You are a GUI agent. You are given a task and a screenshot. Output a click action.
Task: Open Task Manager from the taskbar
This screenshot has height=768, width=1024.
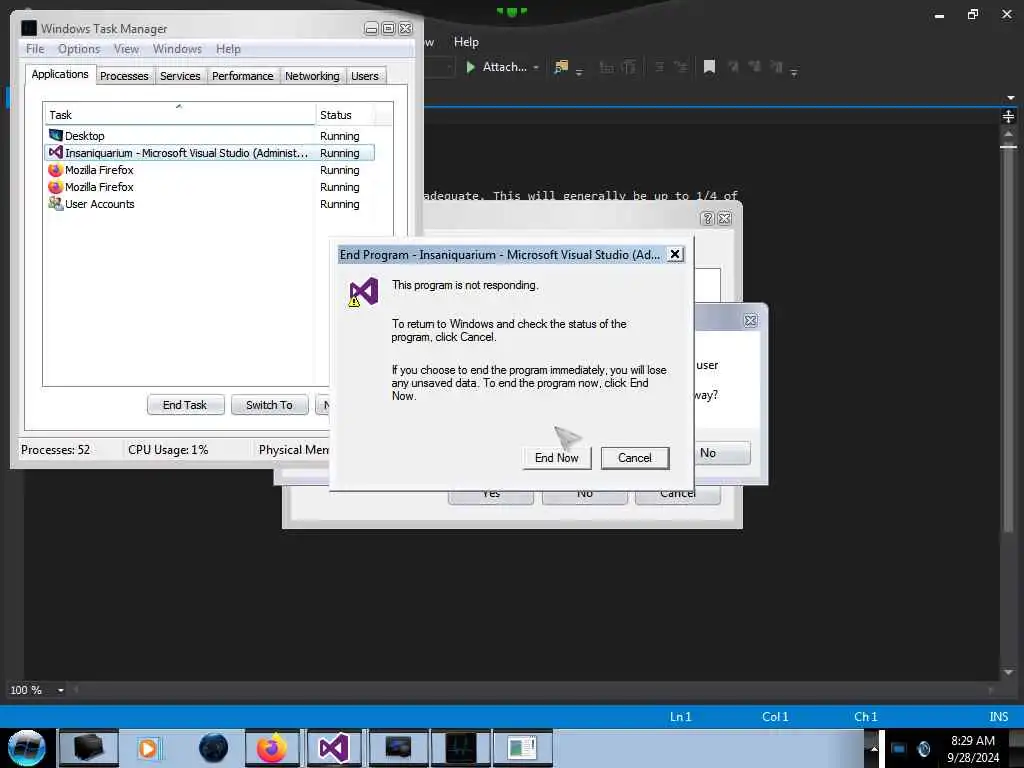click(460, 748)
